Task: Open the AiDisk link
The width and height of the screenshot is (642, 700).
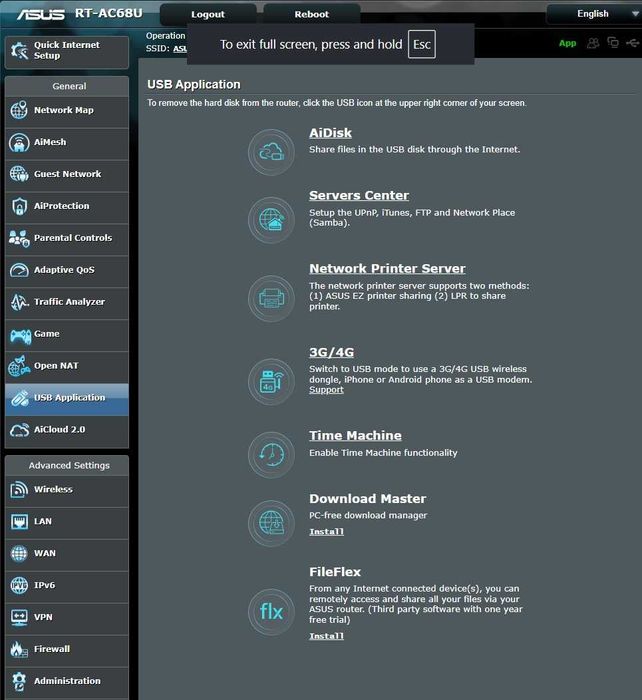Action: [x=330, y=133]
